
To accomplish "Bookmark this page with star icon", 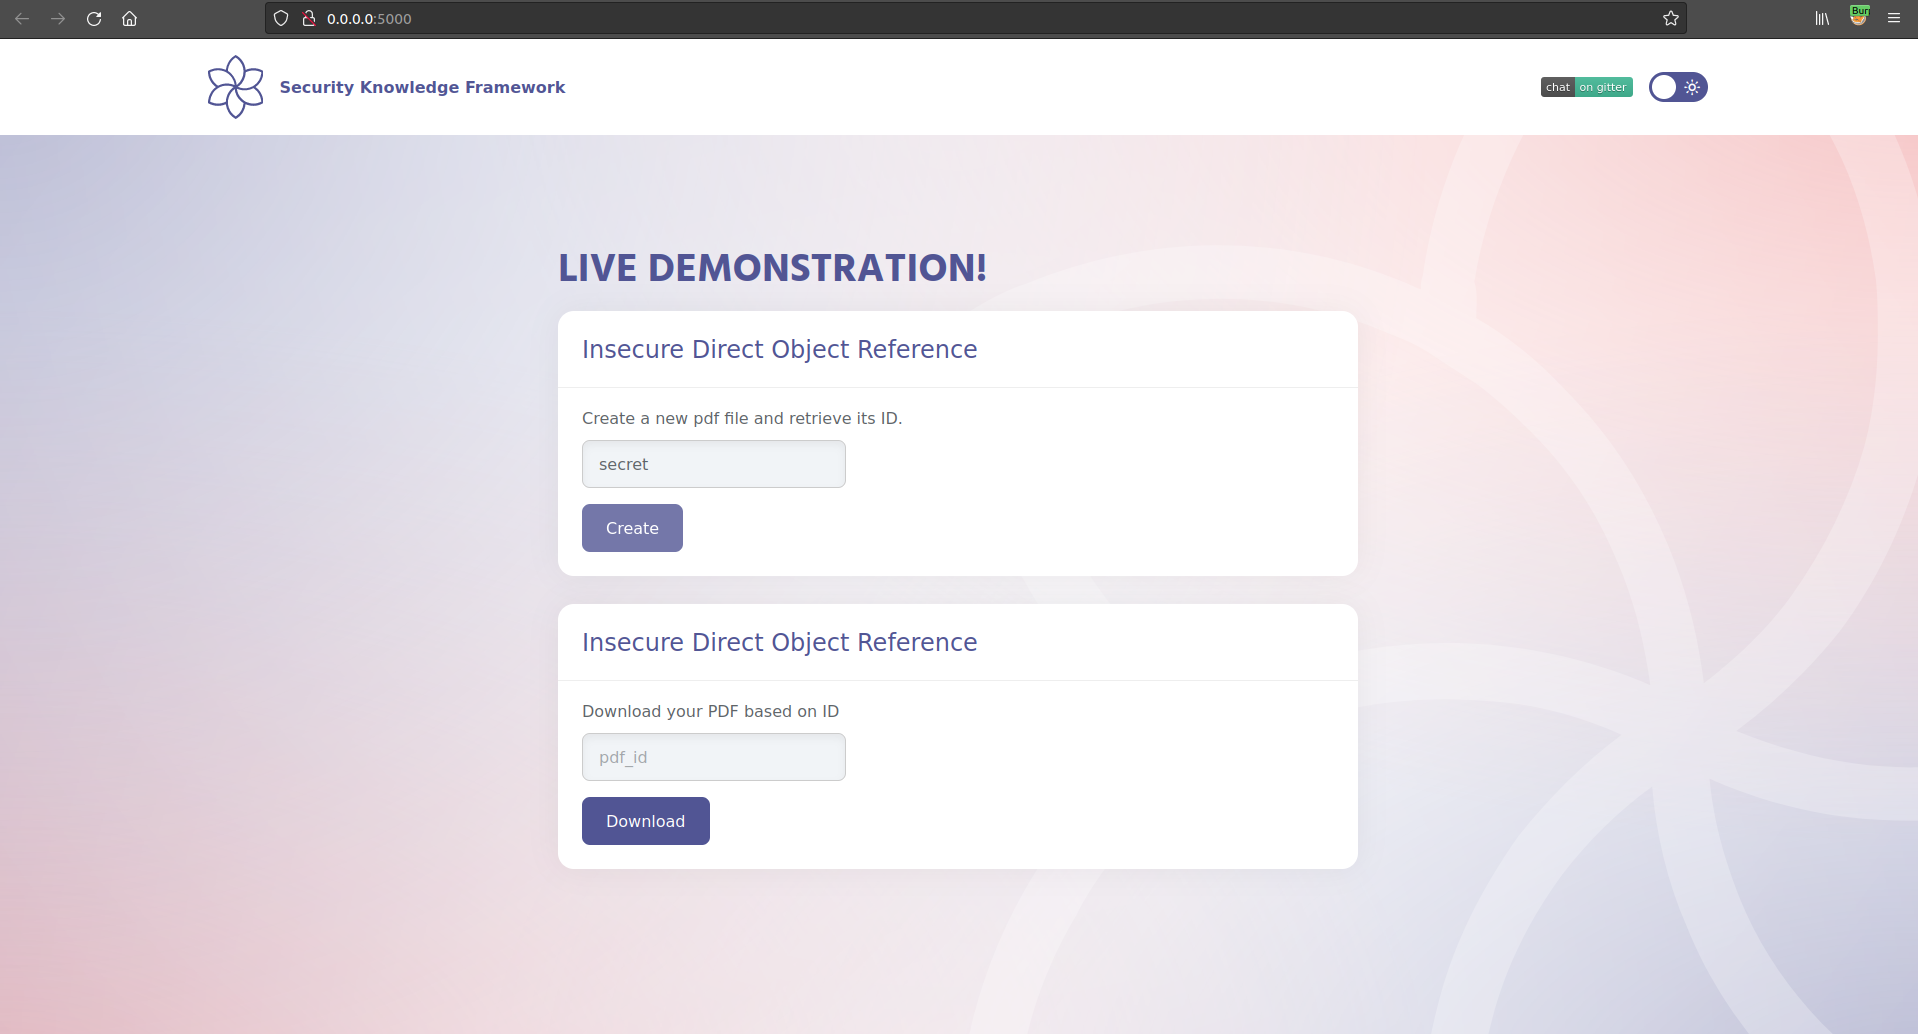I will (x=1670, y=19).
